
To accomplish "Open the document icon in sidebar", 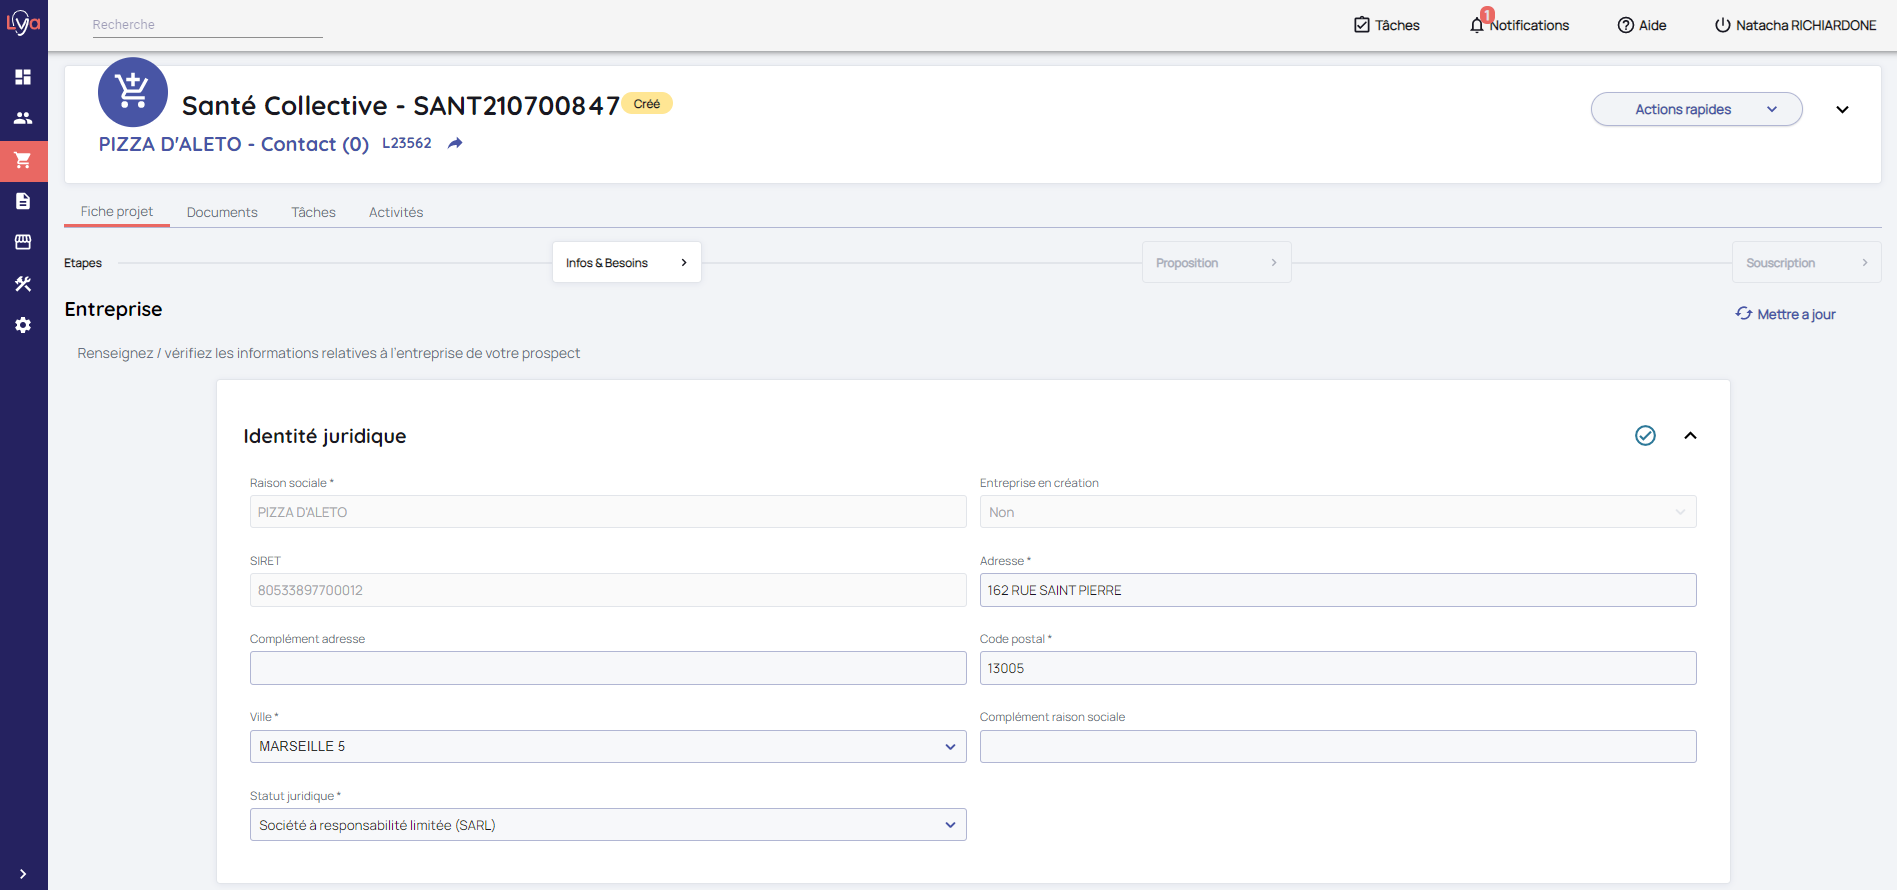I will (23, 201).
